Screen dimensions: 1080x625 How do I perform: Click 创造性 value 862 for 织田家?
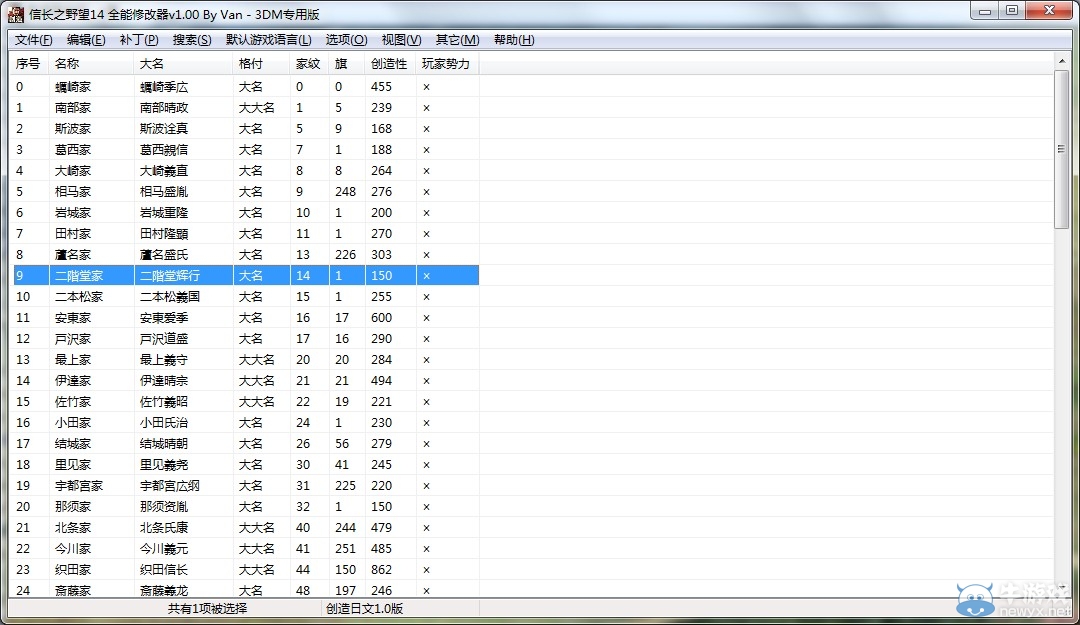pyautogui.click(x=382, y=570)
